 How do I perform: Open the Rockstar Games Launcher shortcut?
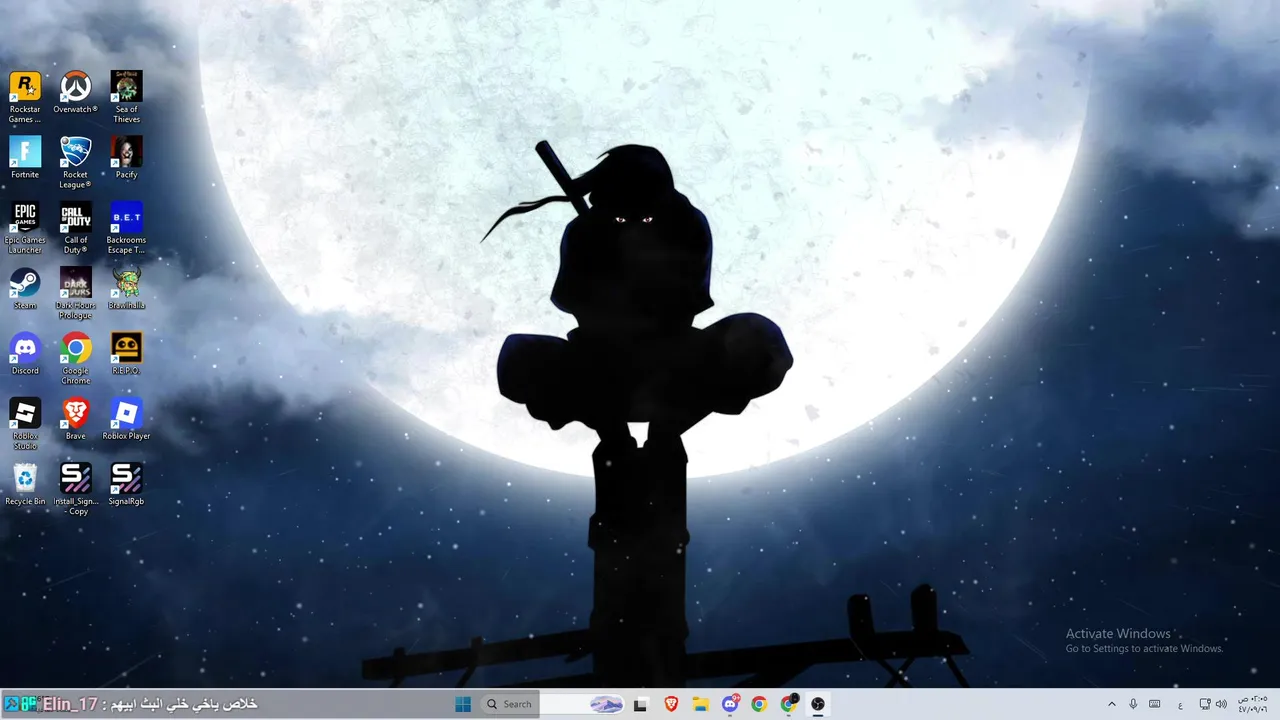coord(25,97)
